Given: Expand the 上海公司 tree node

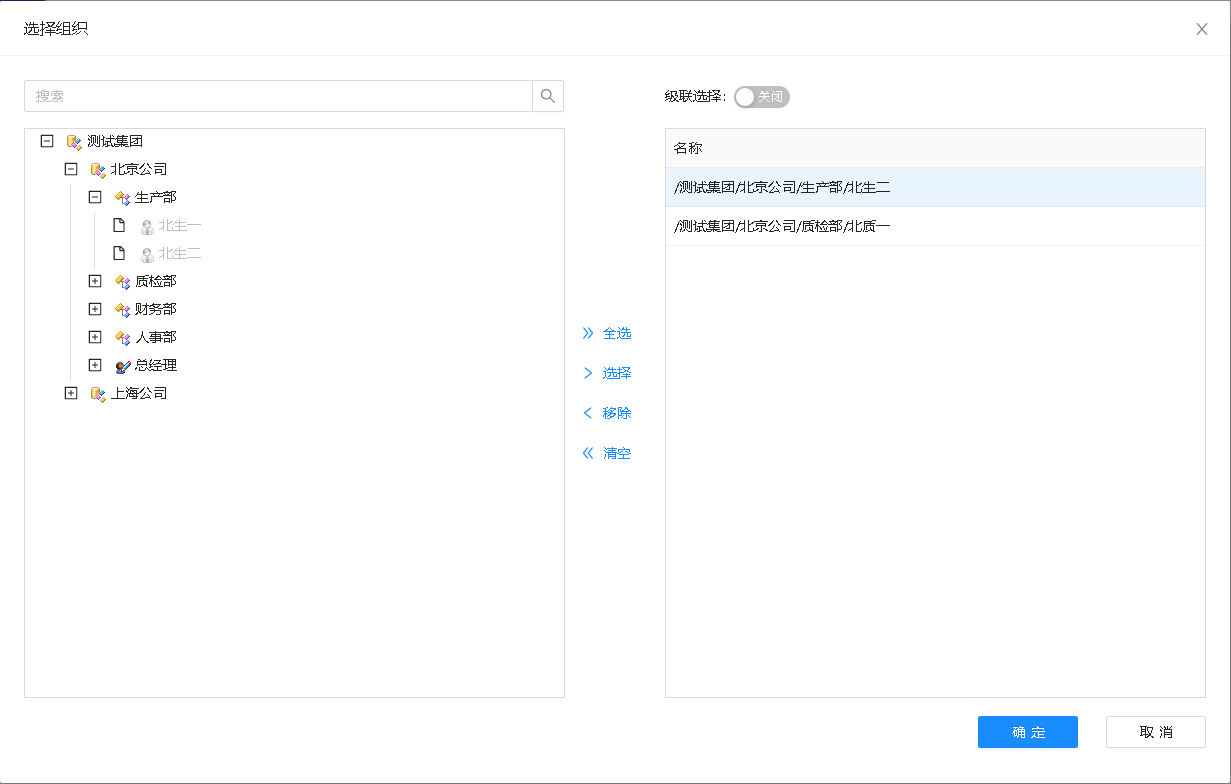Looking at the screenshot, I should 70,394.
